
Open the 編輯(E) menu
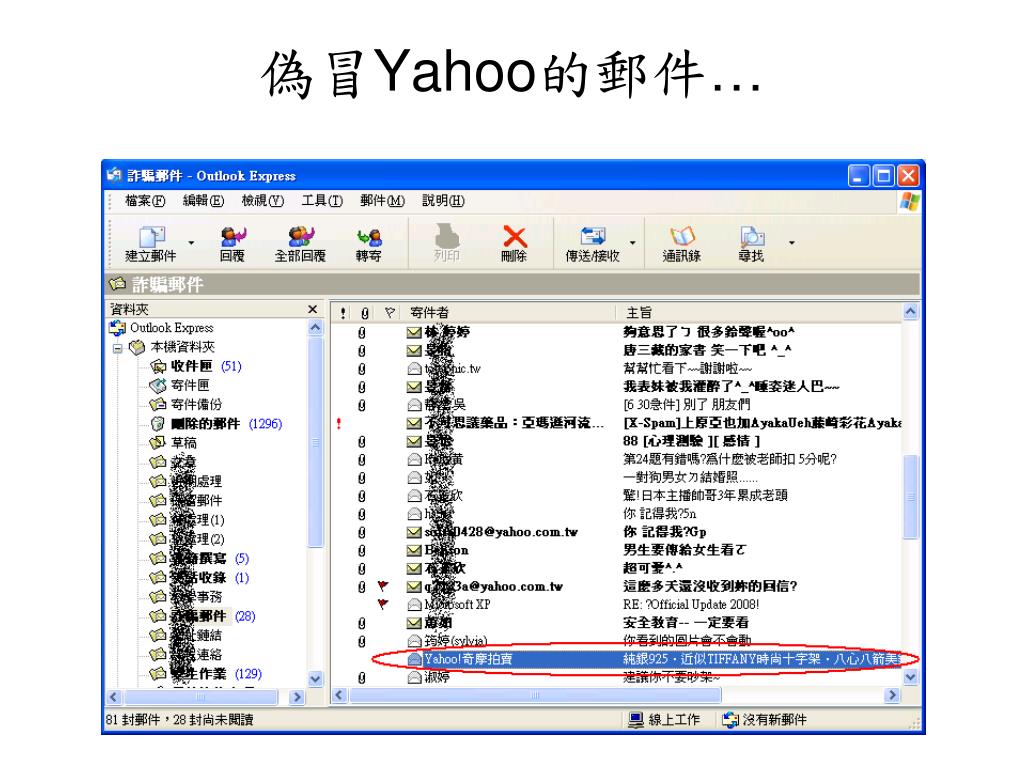203,200
